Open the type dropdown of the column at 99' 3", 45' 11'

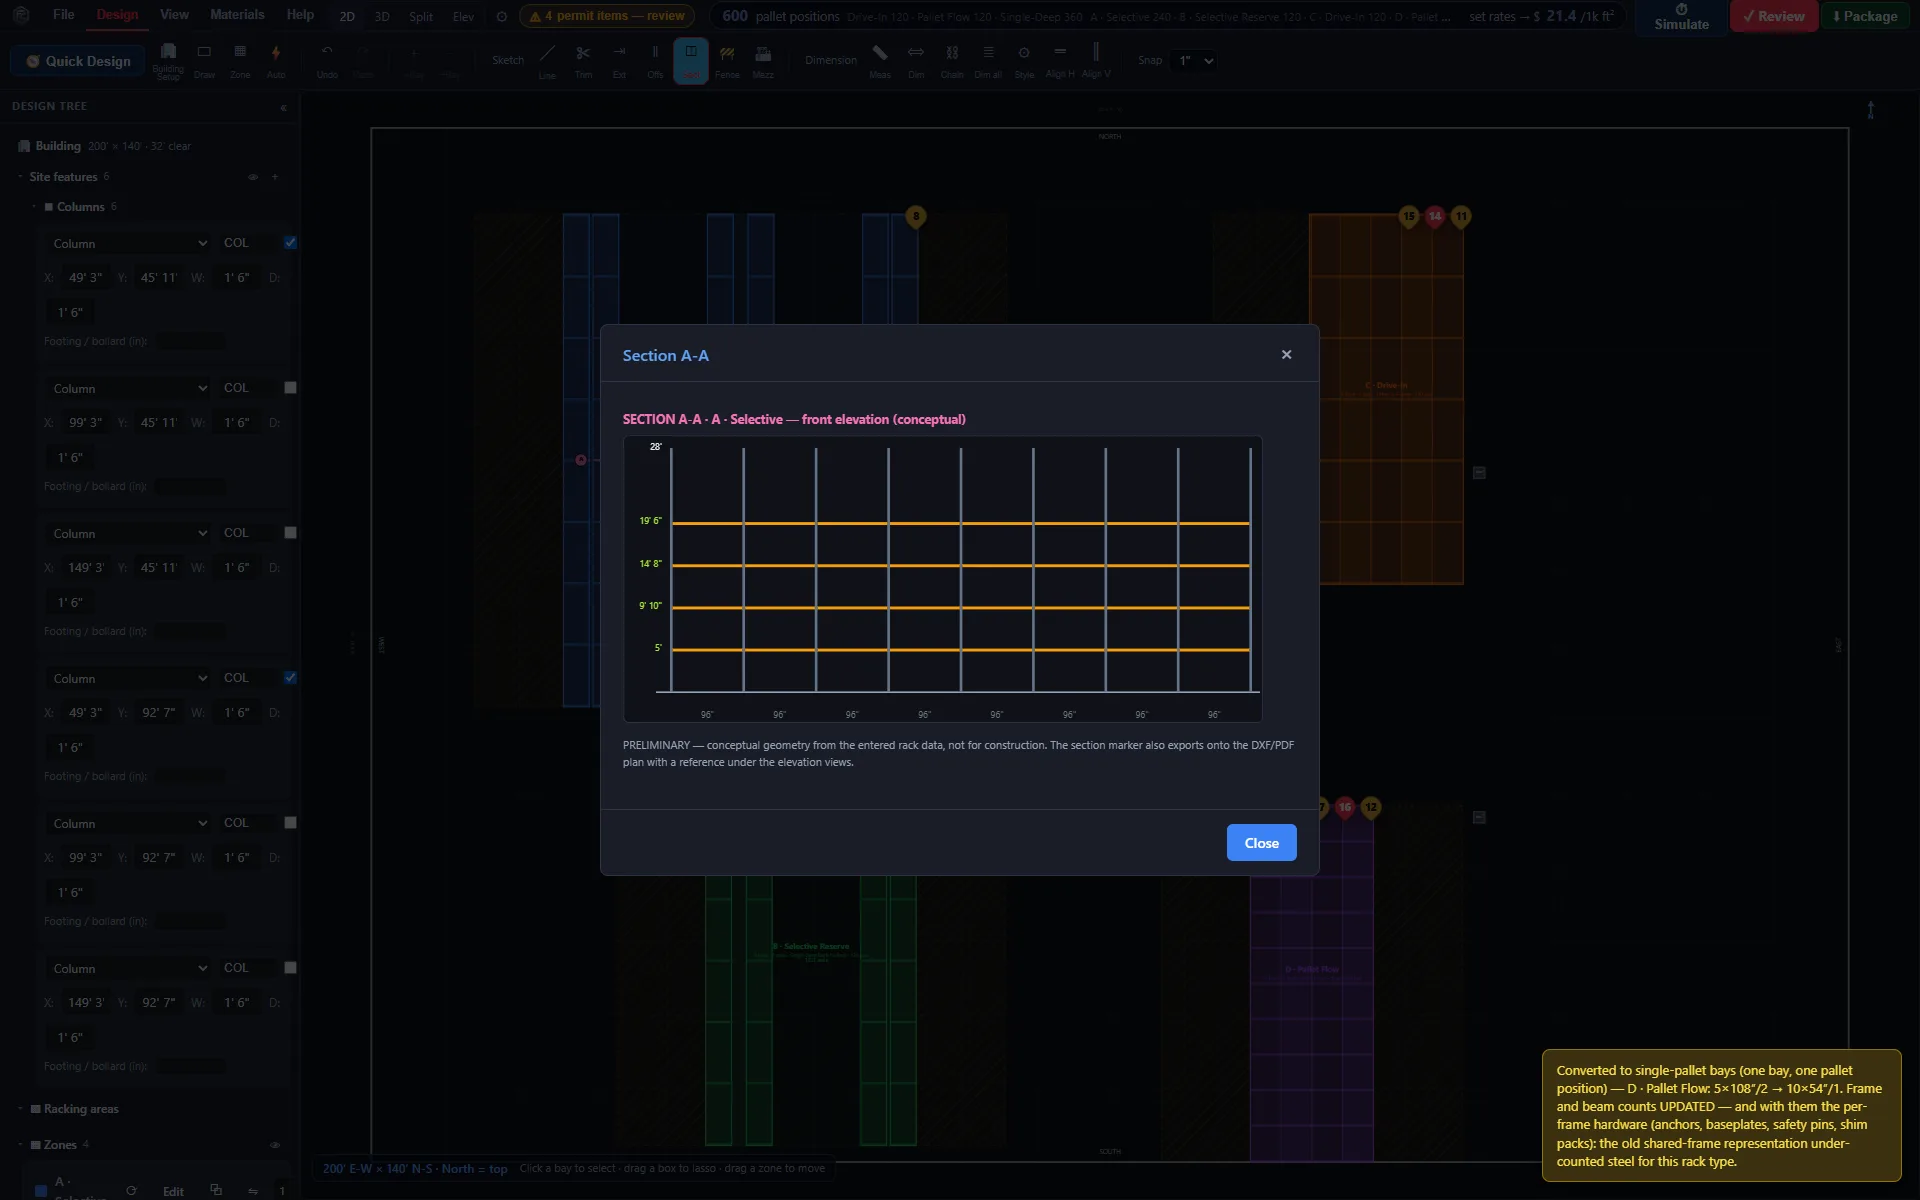pos(130,388)
